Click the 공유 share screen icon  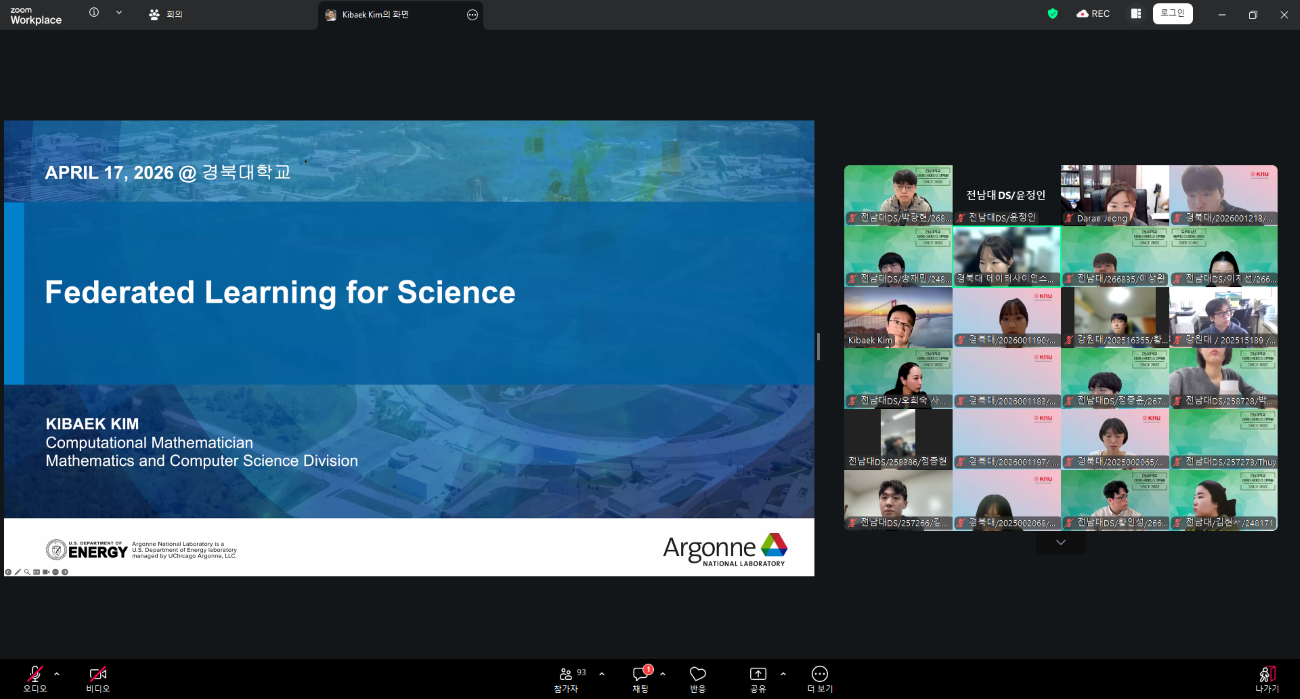[x=758, y=678]
